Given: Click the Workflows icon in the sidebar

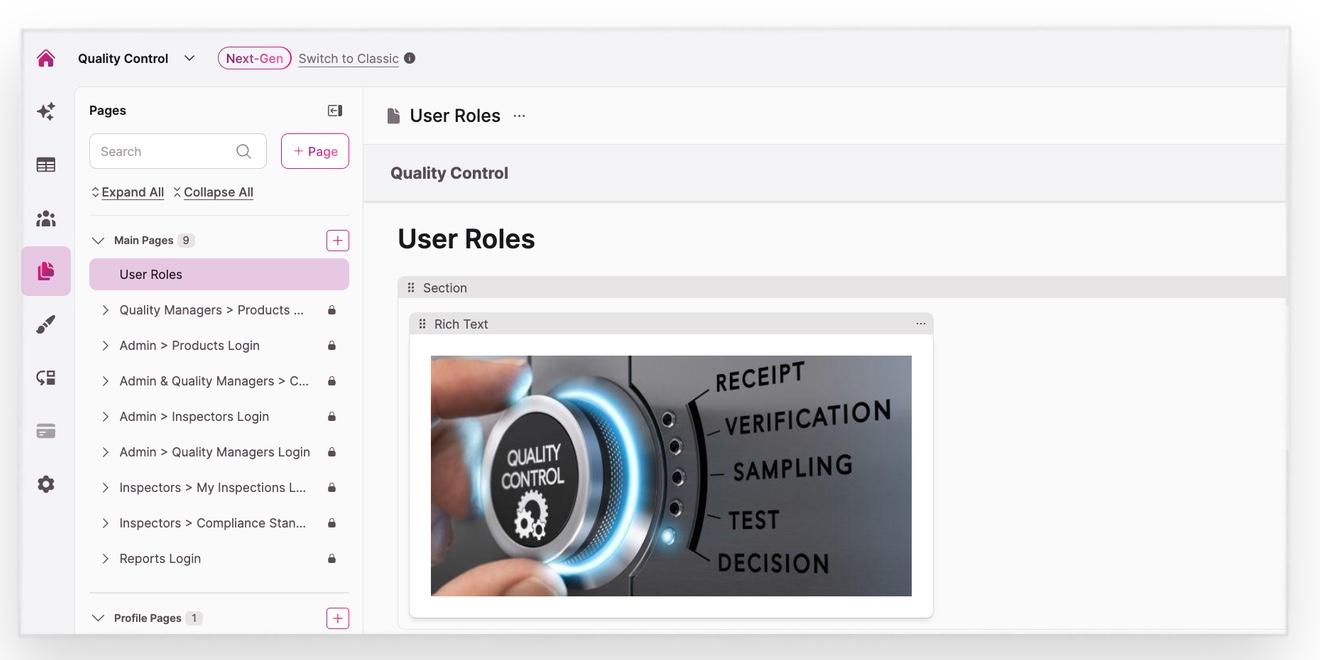Looking at the screenshot, I should click(x=45, y=377).
